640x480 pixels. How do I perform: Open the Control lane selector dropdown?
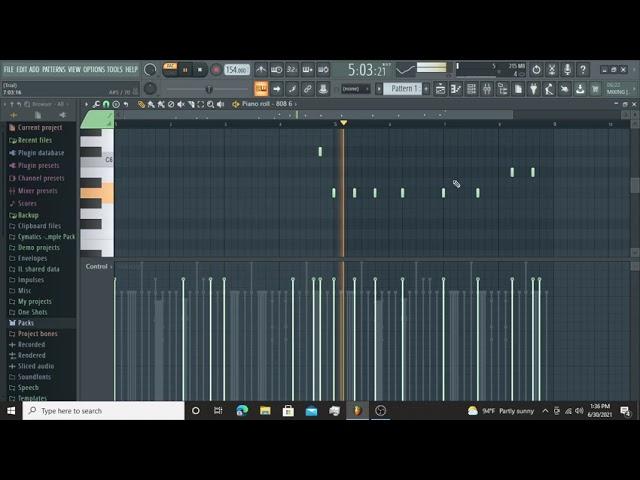point(98,267)
